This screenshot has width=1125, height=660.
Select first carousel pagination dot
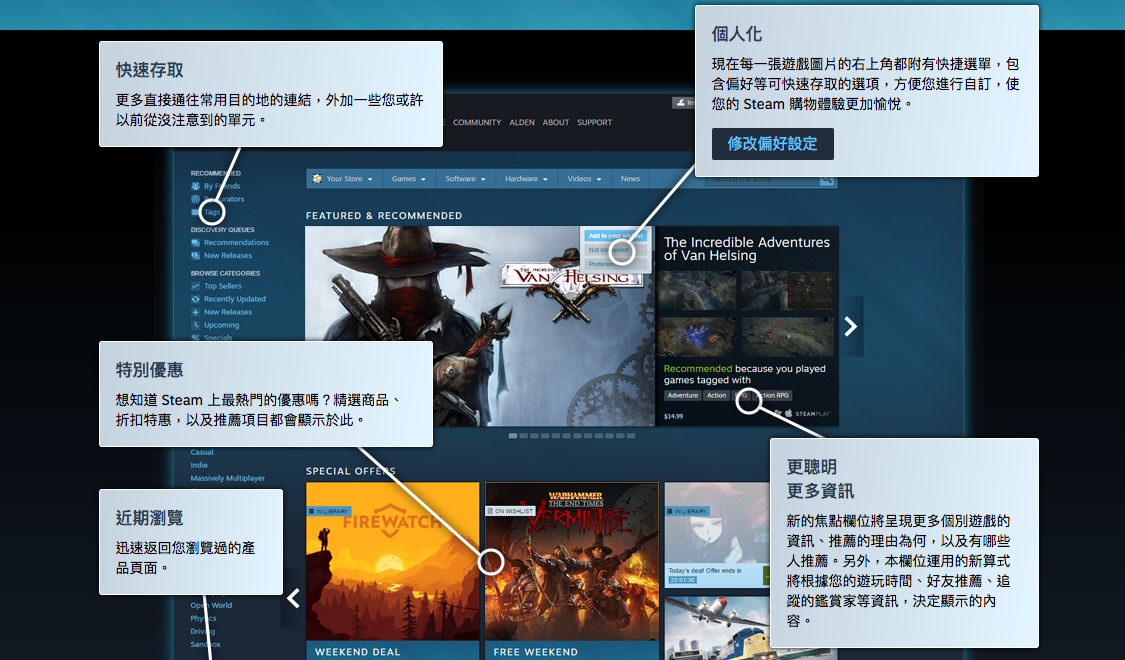coord(512,435)
